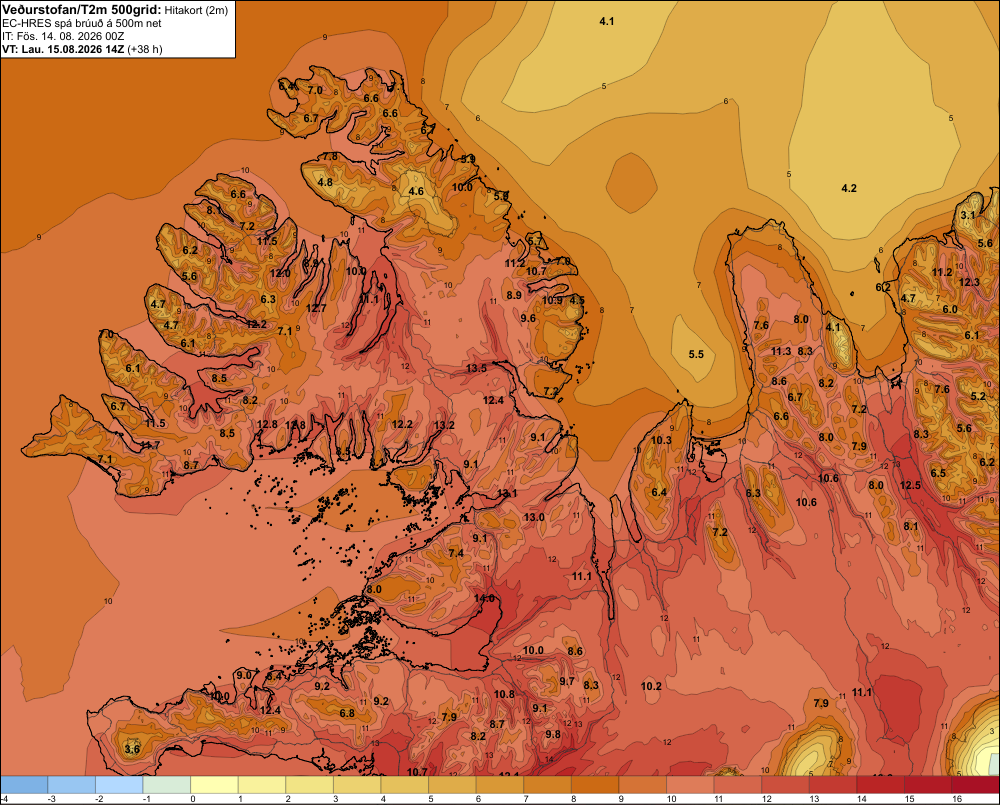Screen dimensions: 1000x805
Task: Select the 13.5 temperature reading
Action: pos(476,368)
